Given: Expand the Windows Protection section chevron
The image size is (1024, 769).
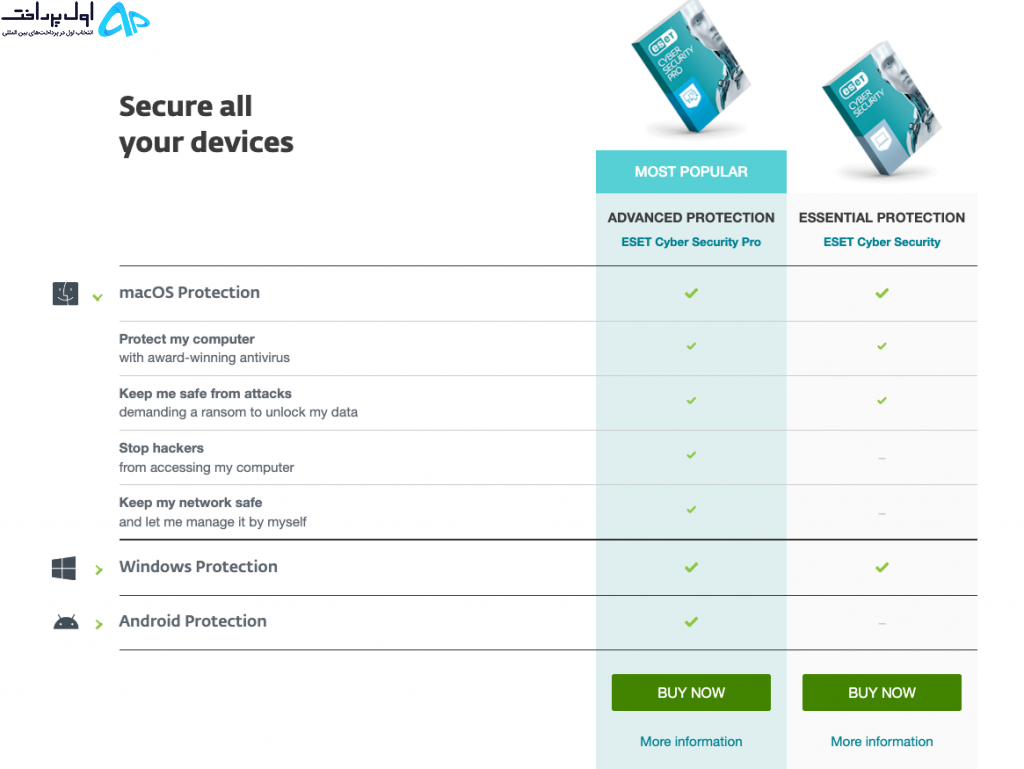Looking at the screenshot, I should [99, 570].
